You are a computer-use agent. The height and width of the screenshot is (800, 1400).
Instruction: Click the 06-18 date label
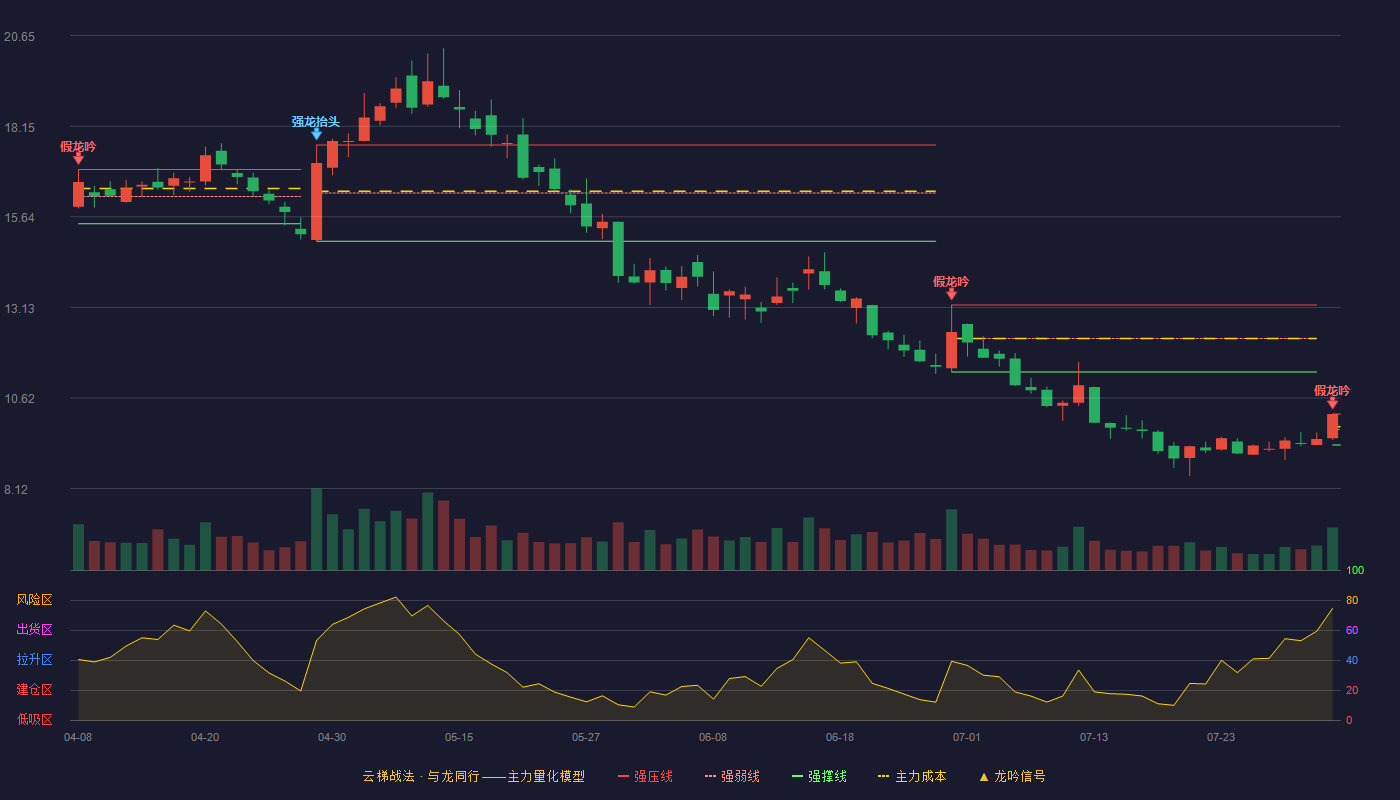point(840,737)
